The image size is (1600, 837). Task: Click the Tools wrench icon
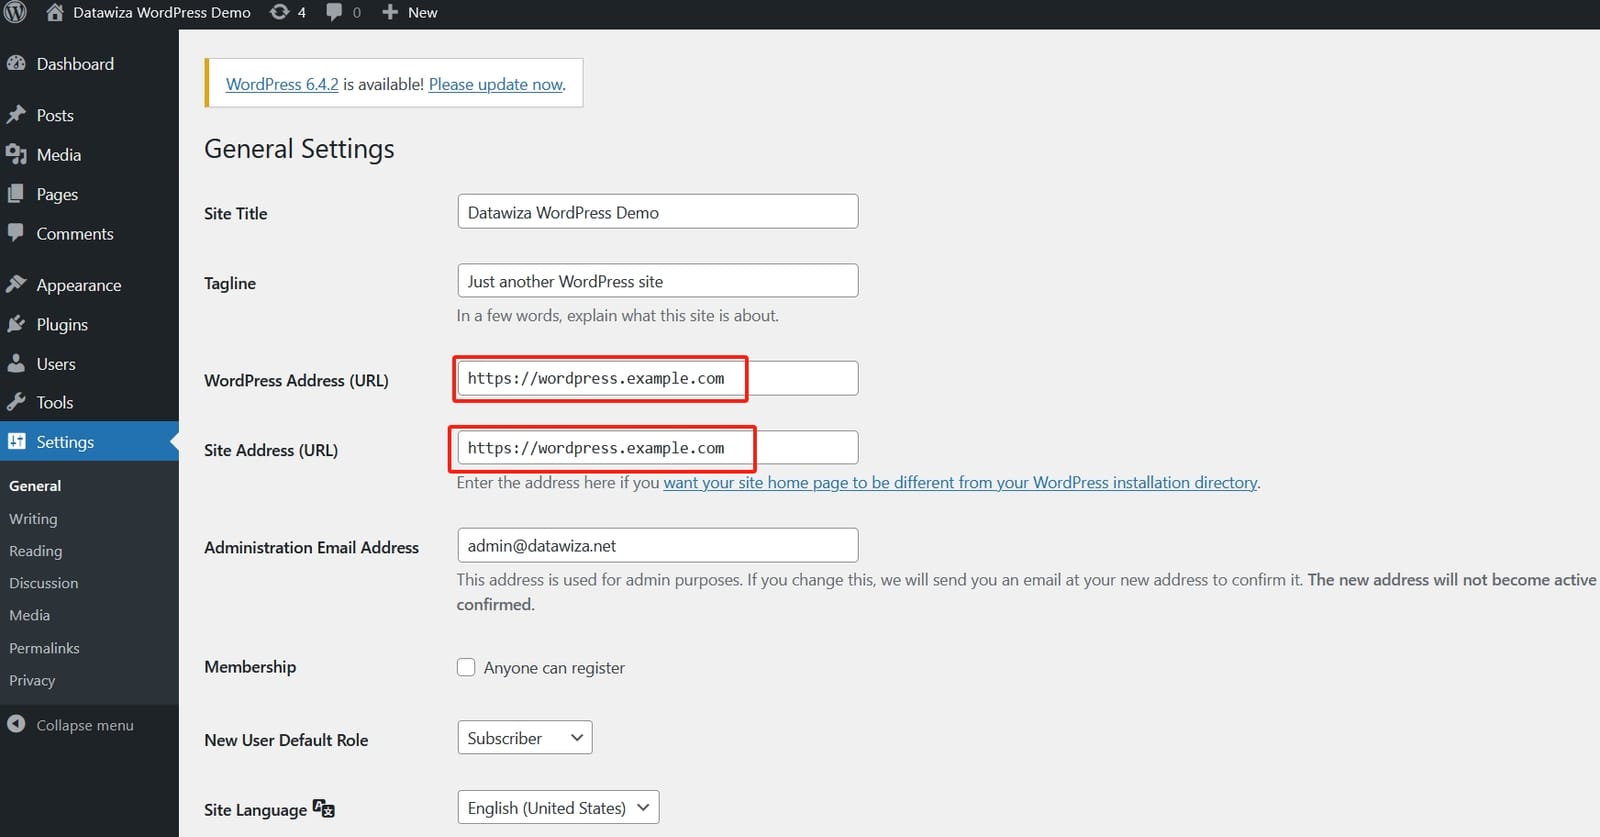tap(16, 402)
